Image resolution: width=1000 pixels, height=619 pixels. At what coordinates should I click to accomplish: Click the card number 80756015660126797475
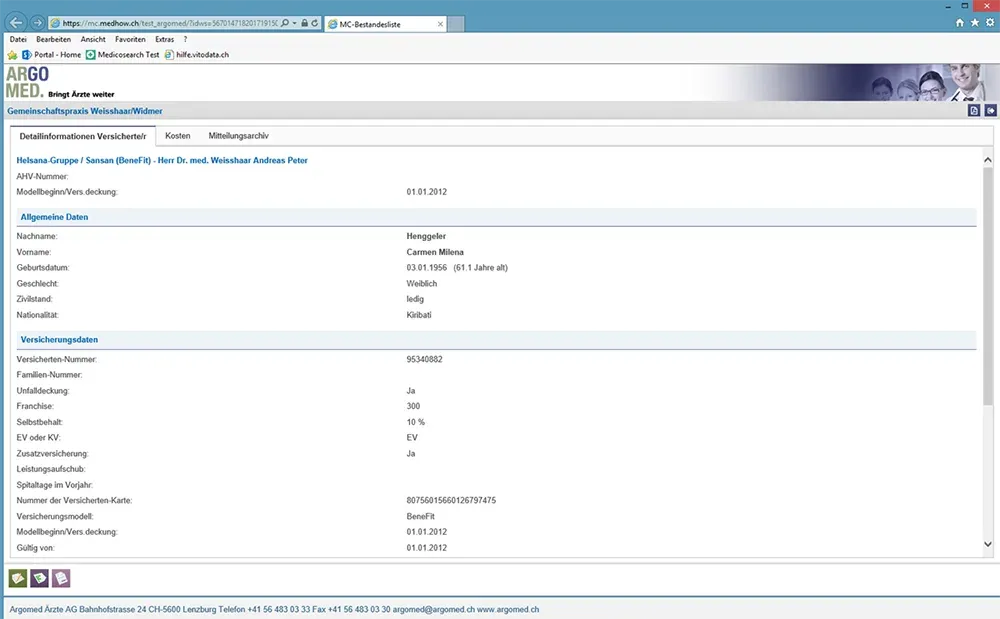click(451, 500)
